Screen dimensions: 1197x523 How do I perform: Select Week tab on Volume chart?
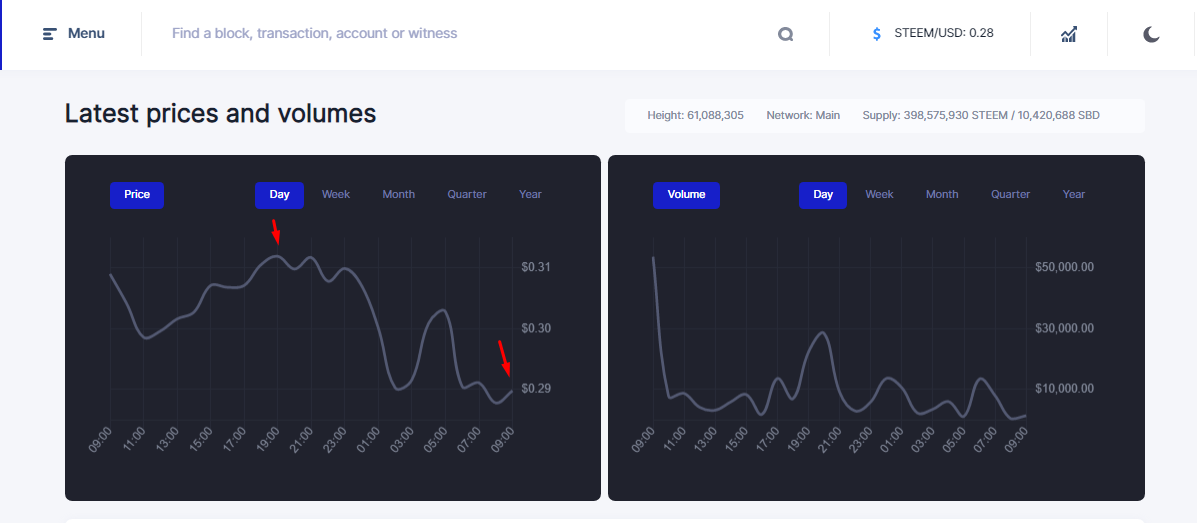click(x=879, y=195)
